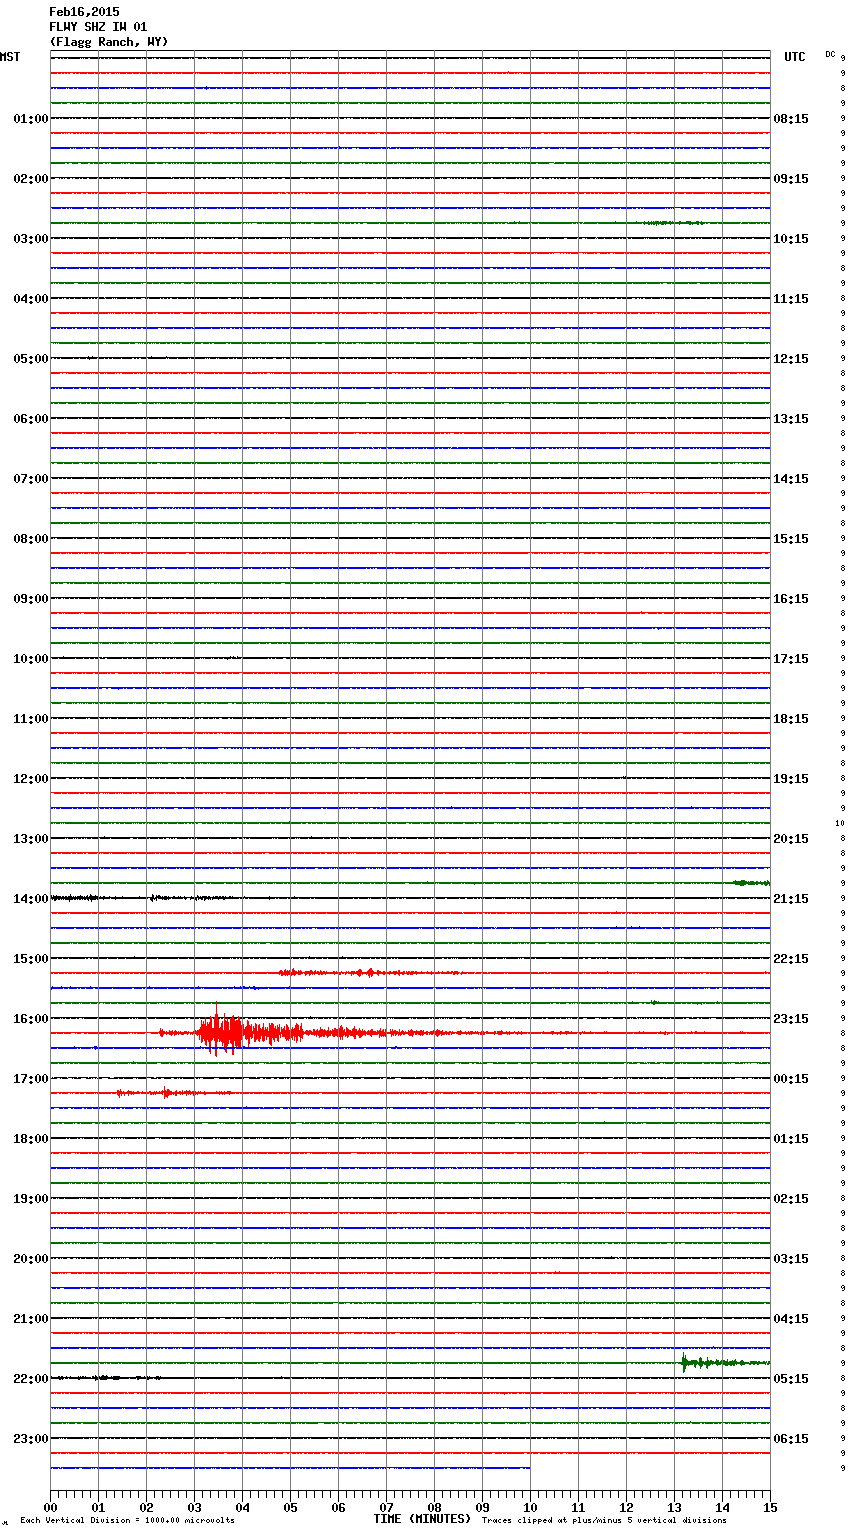Click the 15 minute tick on the x-axis
Image resolution: width=850 pixels, height=1534 pixels.
tap(769, 1507)
